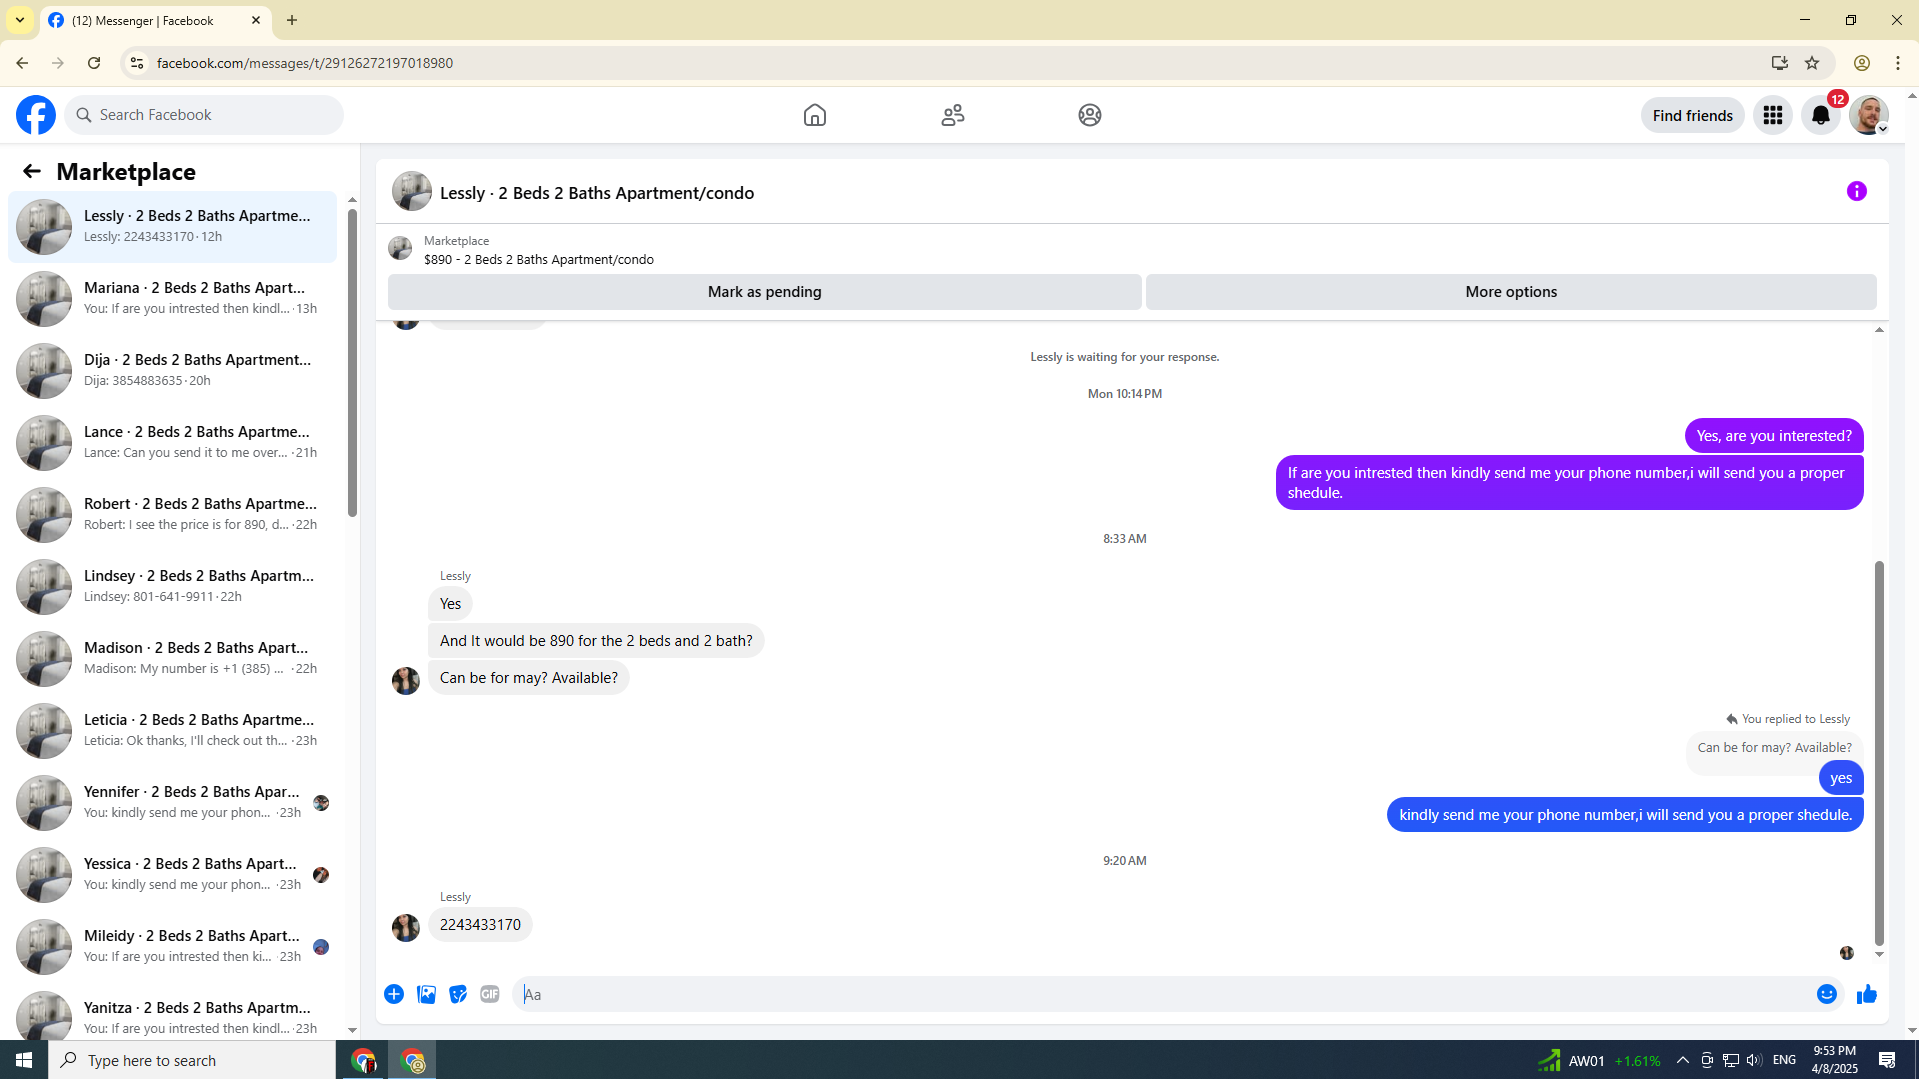This screenshot has width=1919, height=1079.
Task: Click the address bar URL
Action: pos(305,63)
